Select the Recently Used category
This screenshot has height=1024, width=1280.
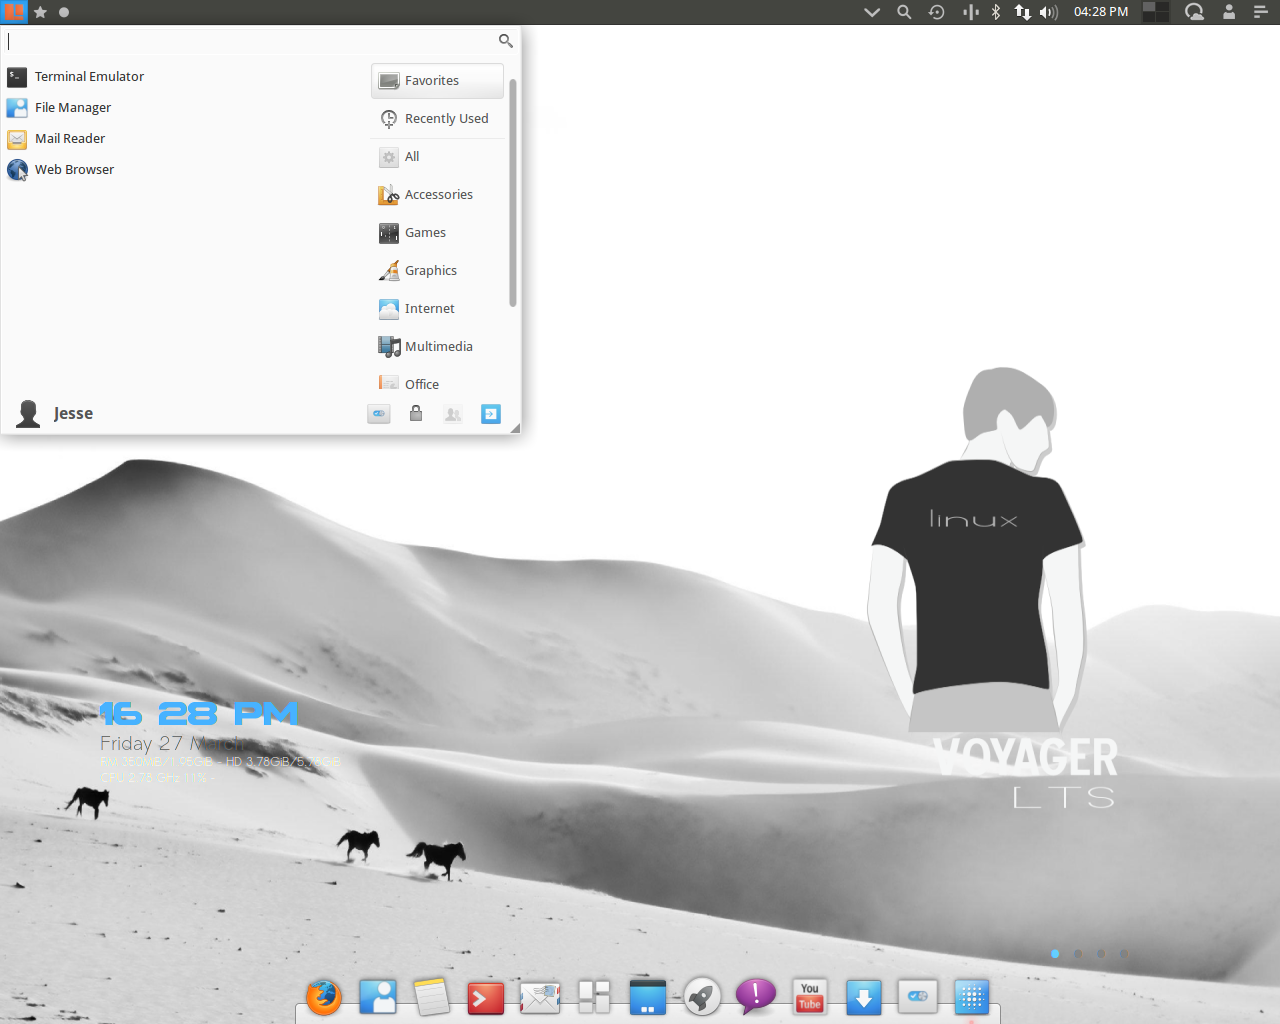point(437,119)
